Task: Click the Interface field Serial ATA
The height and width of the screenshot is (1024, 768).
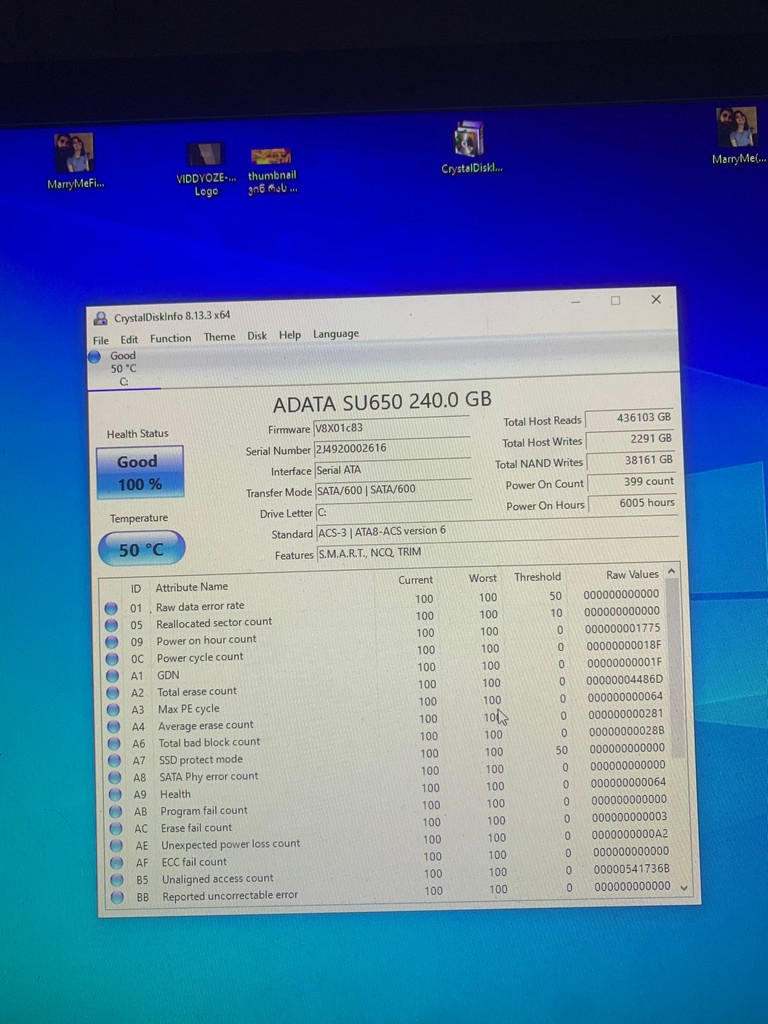Action: click(393, 469)
